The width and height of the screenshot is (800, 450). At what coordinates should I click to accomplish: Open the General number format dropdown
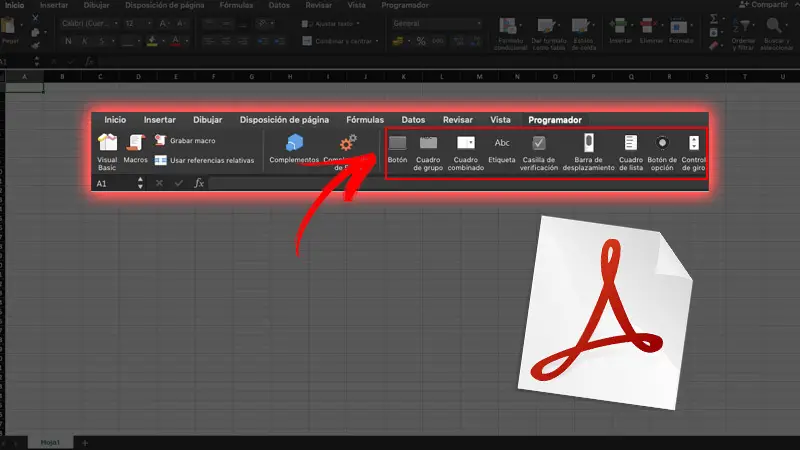[x=437, y=23]
